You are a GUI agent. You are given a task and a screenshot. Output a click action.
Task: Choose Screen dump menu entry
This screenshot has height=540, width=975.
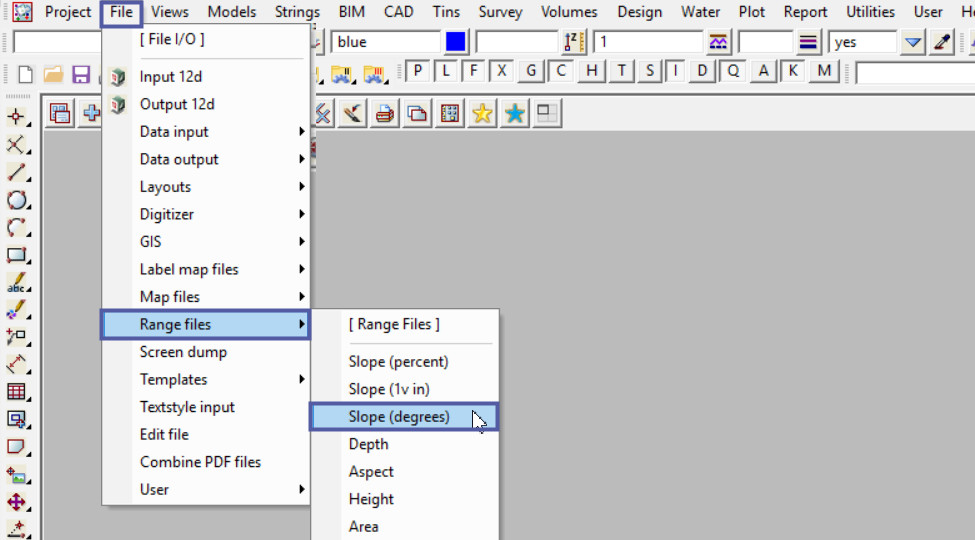(x=206, y=352)
